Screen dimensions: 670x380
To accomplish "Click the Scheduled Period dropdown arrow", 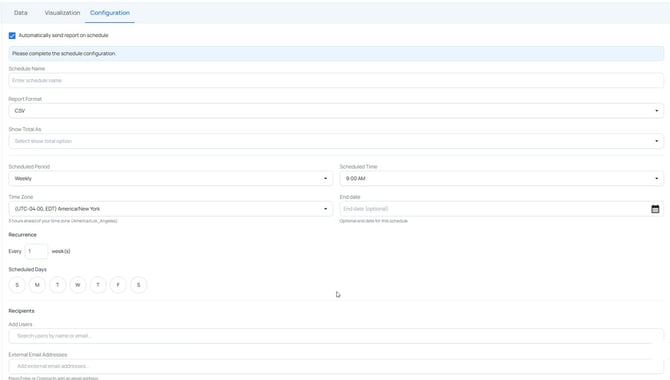I will coord(326,179).
